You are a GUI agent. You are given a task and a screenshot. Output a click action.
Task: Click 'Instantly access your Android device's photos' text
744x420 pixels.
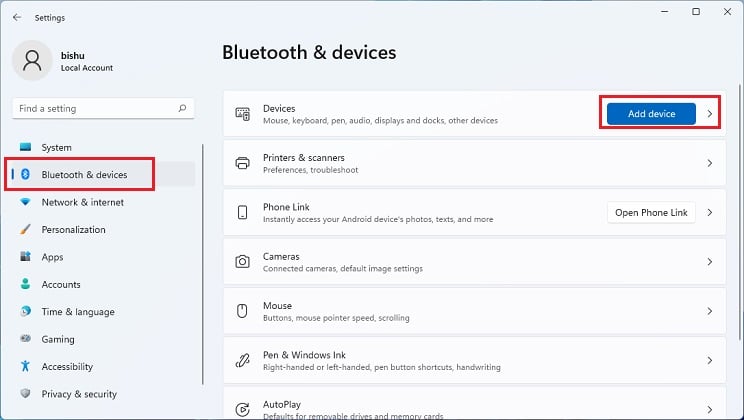(x=378, y=219)
